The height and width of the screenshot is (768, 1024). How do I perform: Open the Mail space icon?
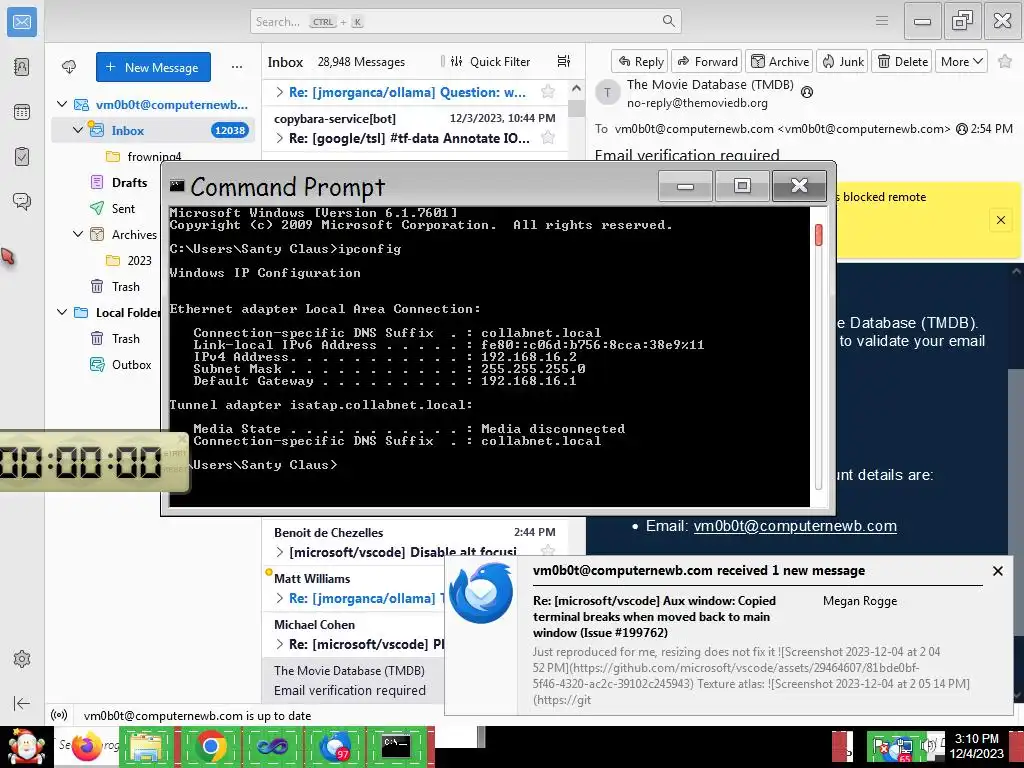tap(22, 22)
